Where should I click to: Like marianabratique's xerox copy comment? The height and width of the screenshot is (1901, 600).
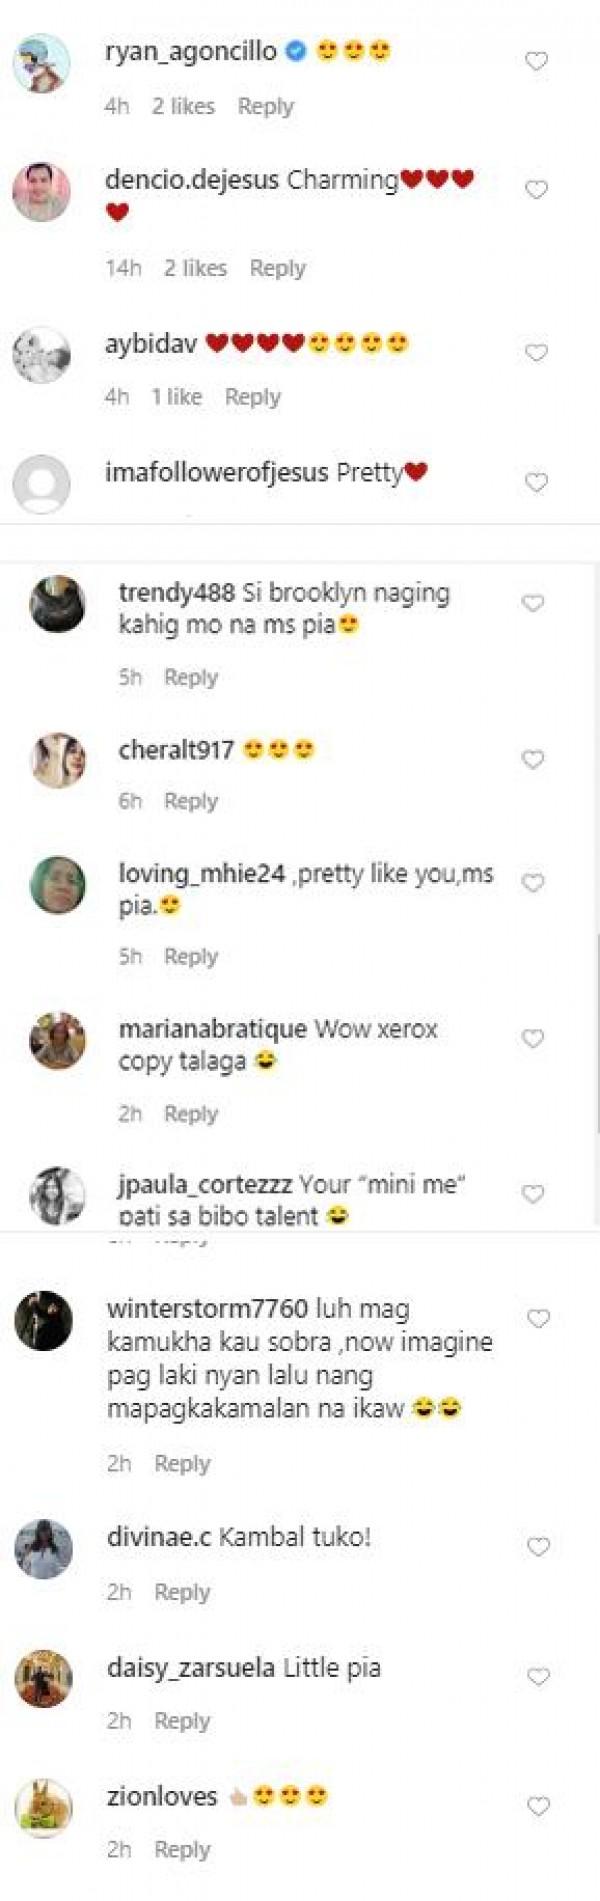click(533, 1039)
